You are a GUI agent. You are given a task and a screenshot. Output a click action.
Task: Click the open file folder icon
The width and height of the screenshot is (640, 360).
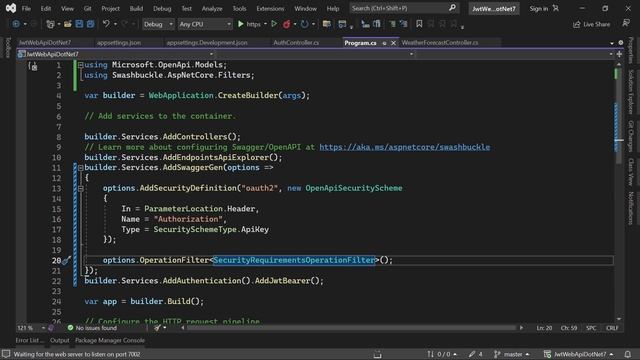coord(68,24)
